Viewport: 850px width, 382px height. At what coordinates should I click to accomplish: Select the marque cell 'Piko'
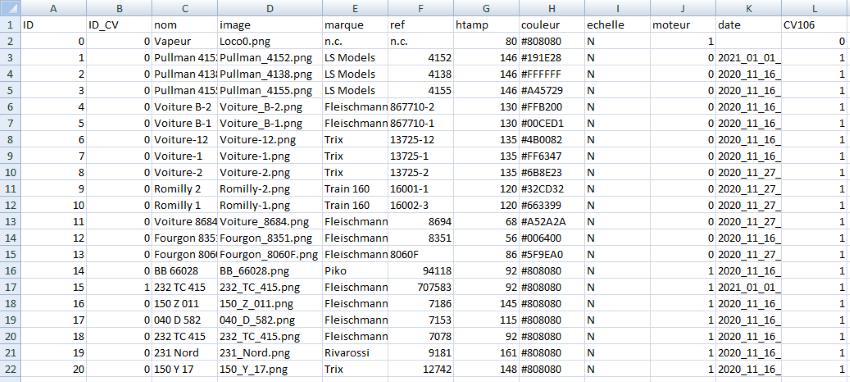tap(356, 271)
